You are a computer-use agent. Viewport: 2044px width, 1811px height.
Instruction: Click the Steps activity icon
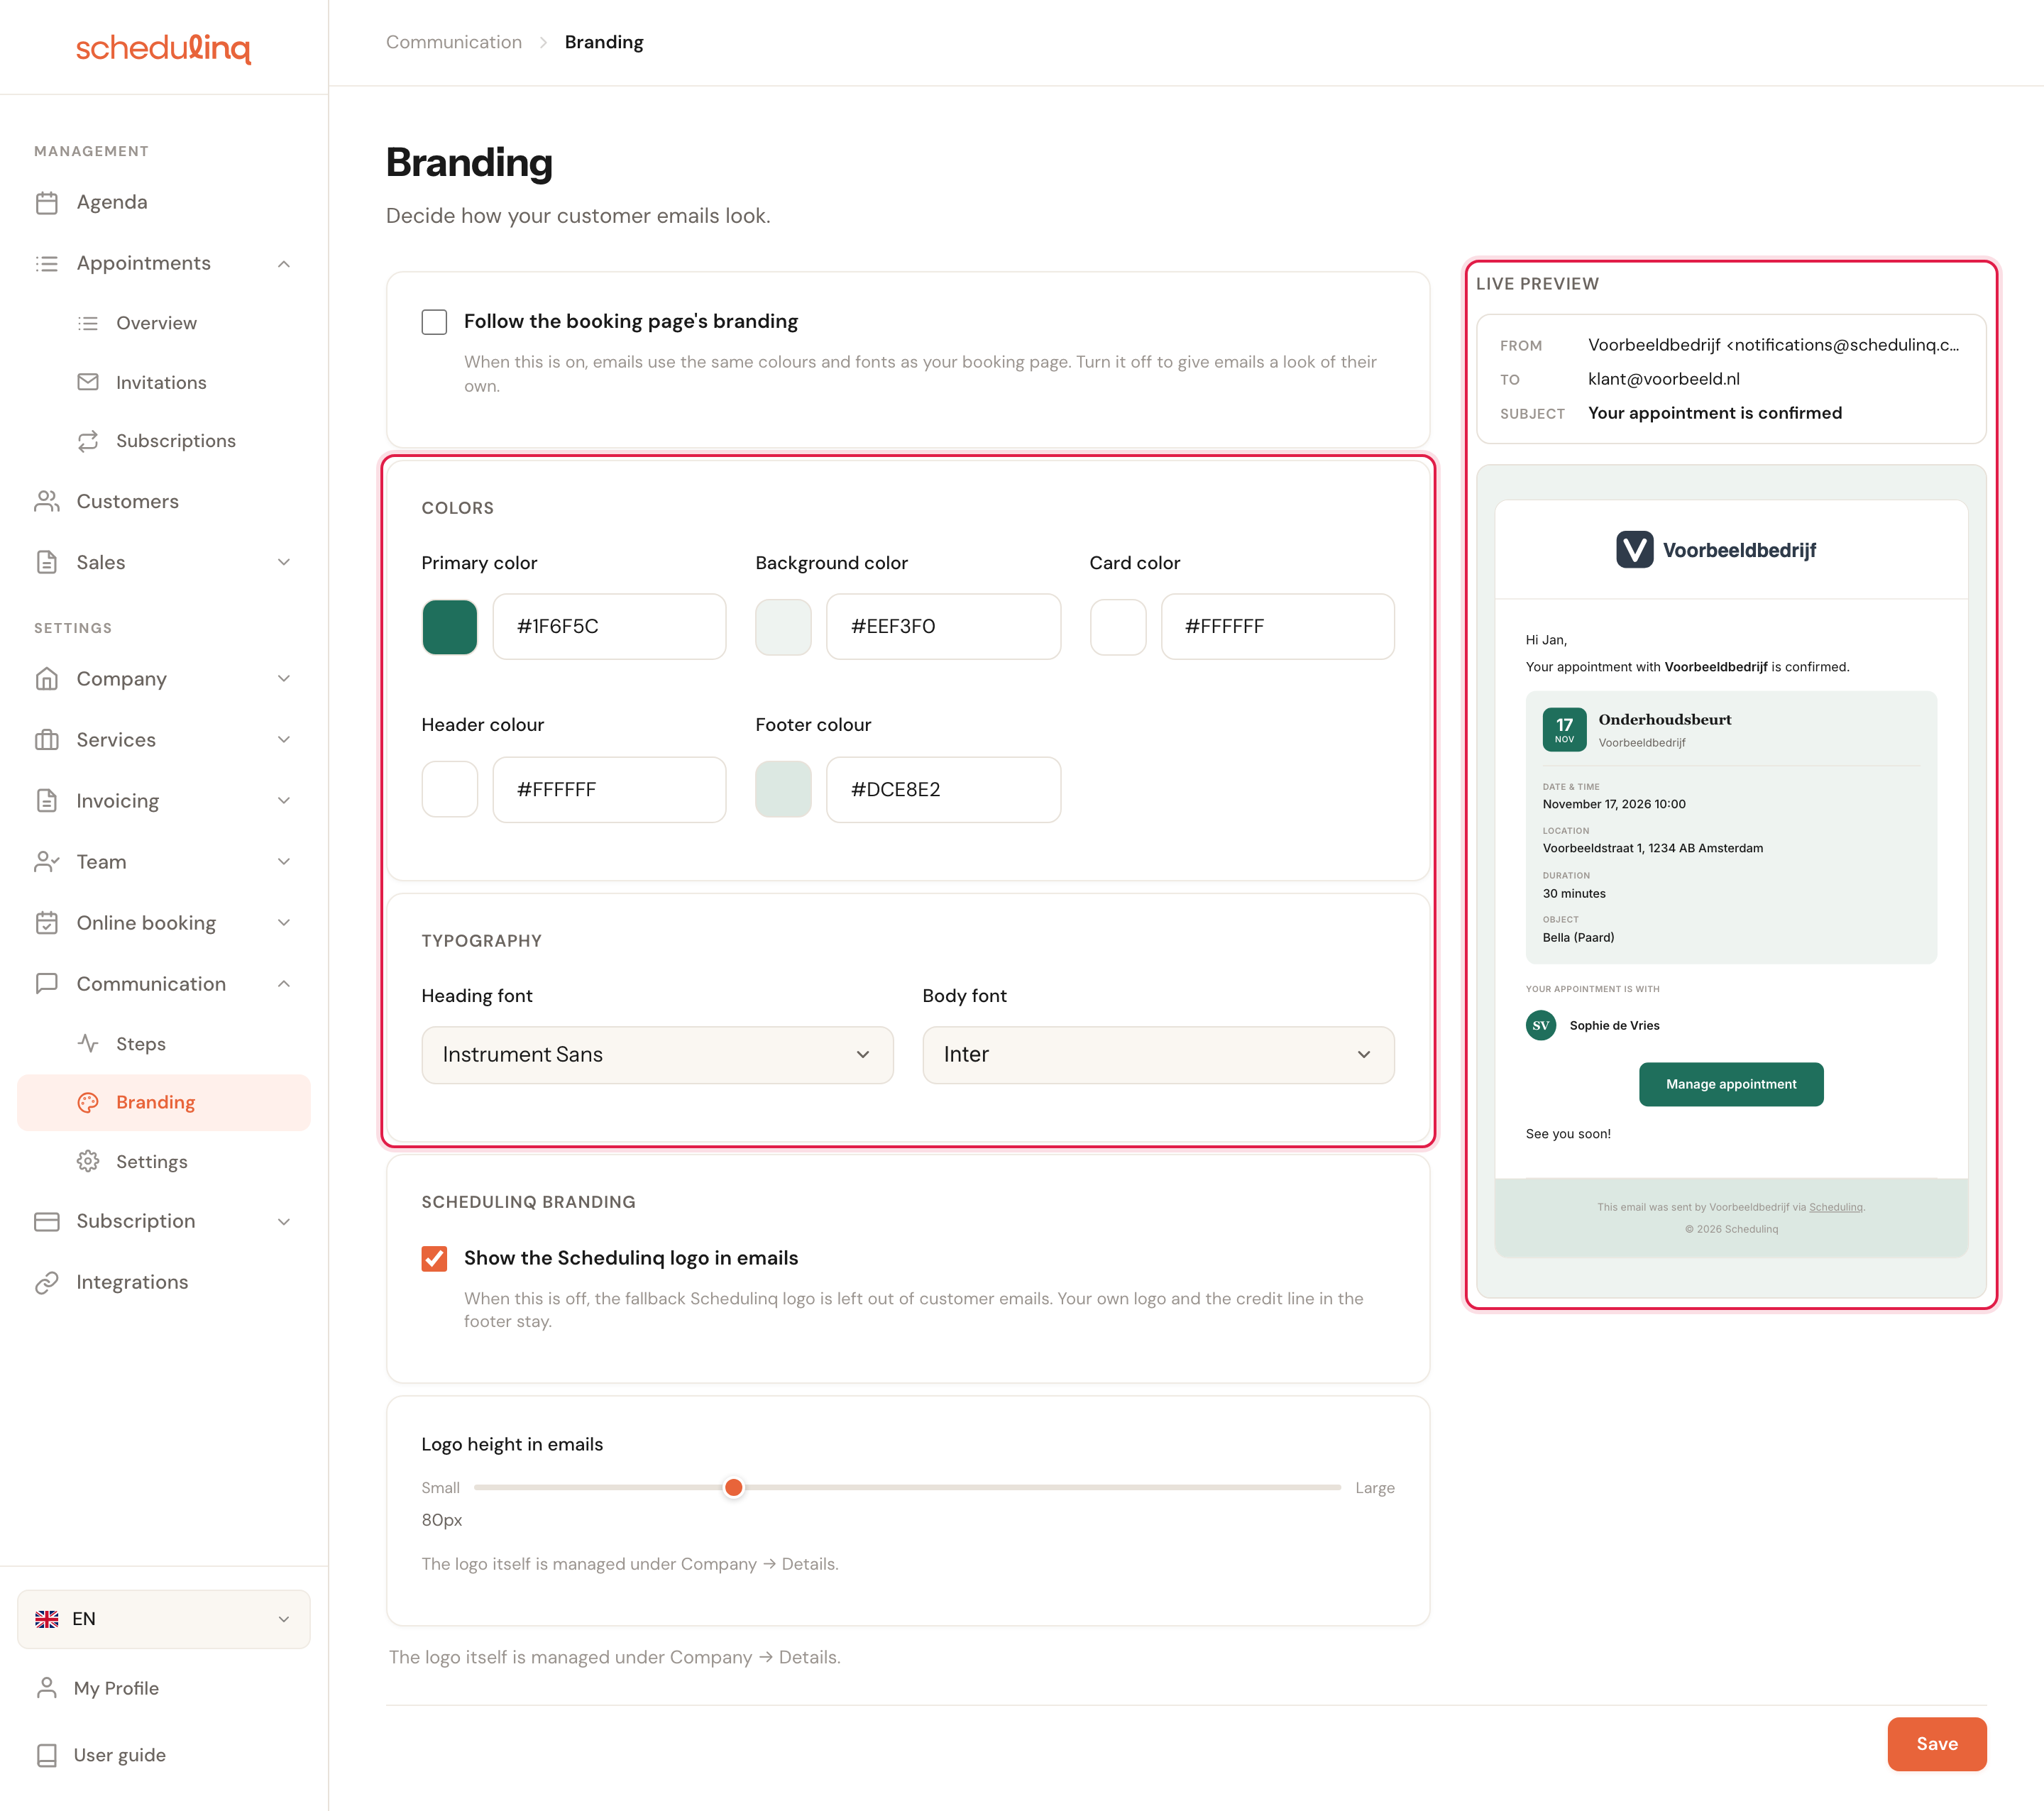tap(88, 1044)
